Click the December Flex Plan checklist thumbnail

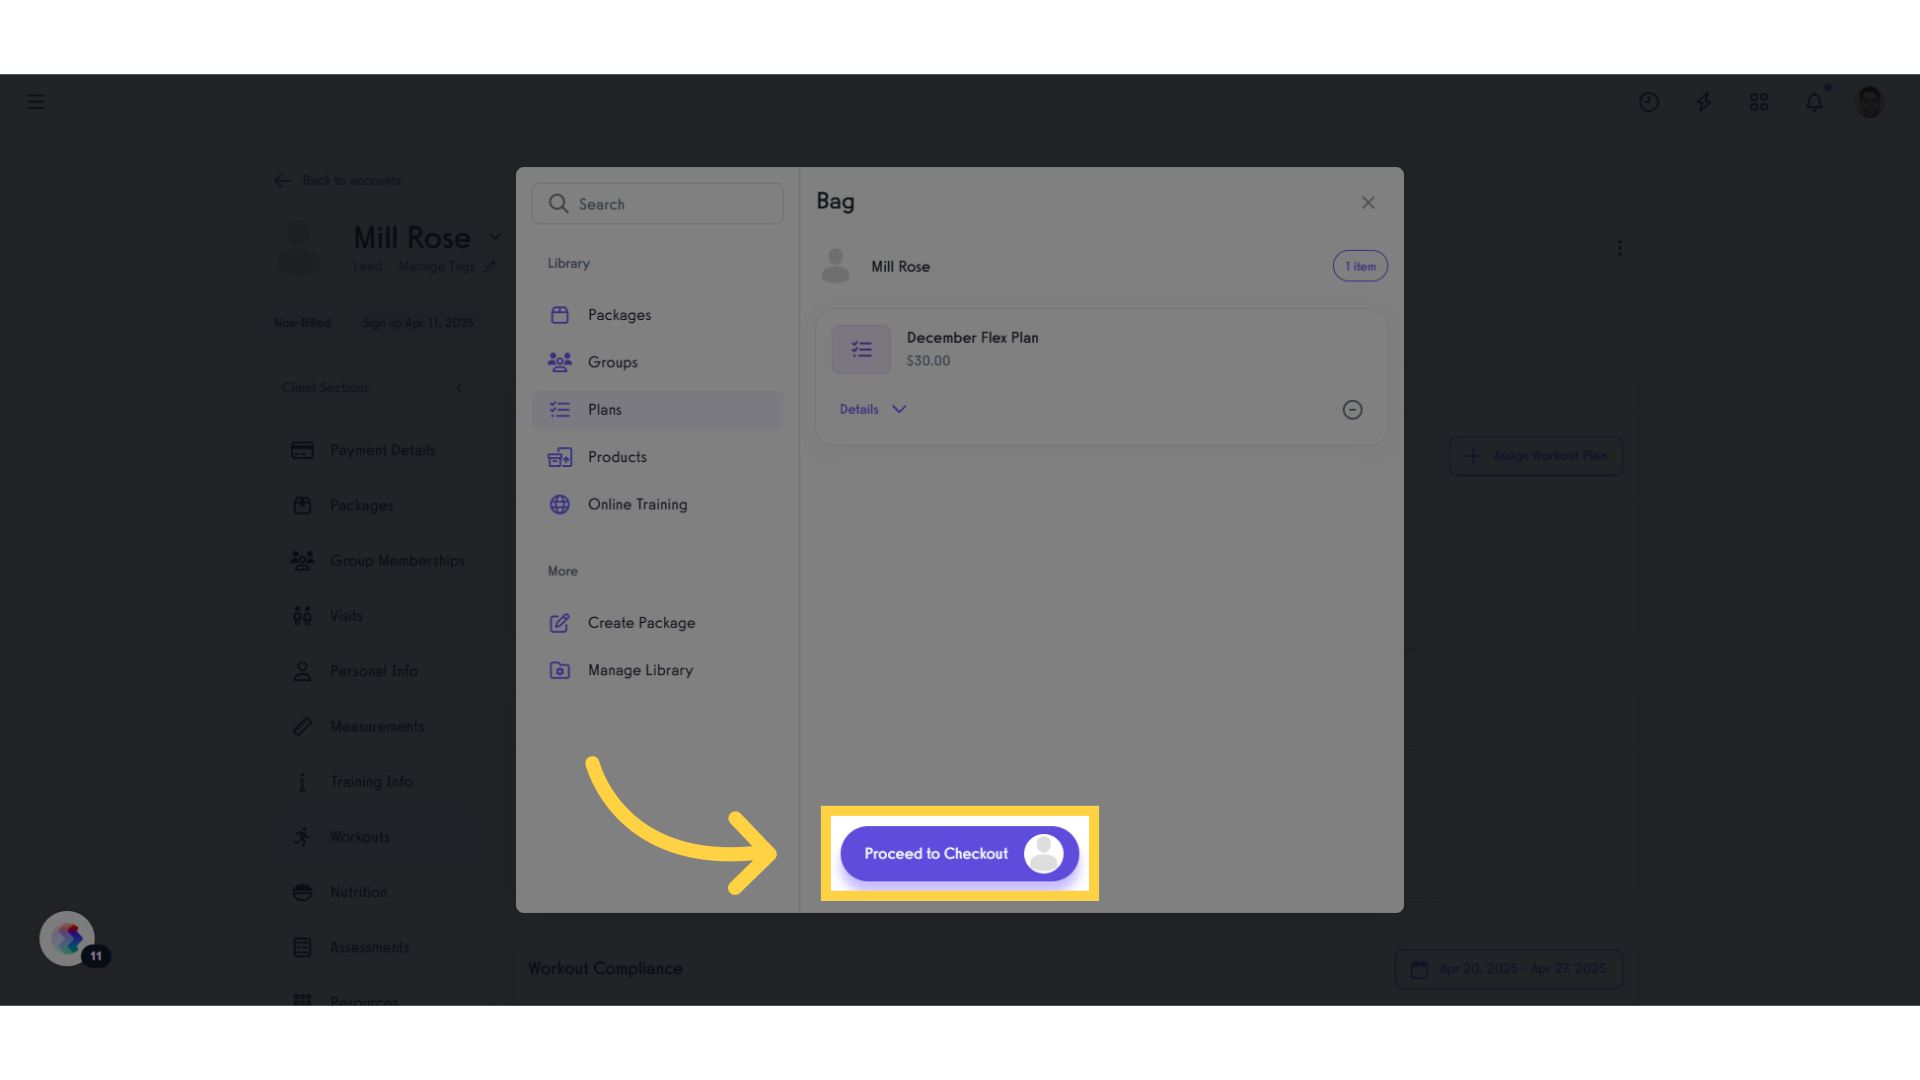(861, 349)
